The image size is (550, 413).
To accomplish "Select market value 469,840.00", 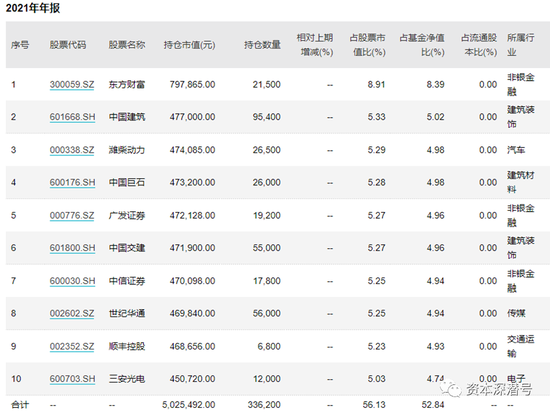I will pyautogui.click(x=193, y=313).
